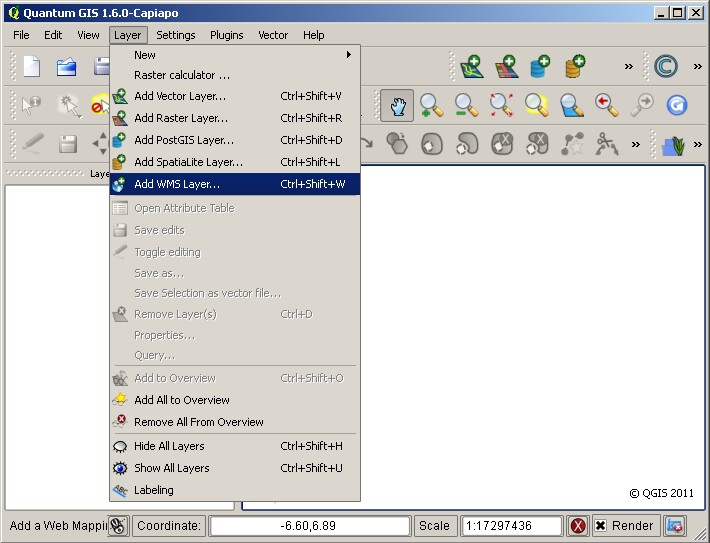Click the Zoom Next icon
Viewport: 710px width, 543px height.
pos(642,106)
